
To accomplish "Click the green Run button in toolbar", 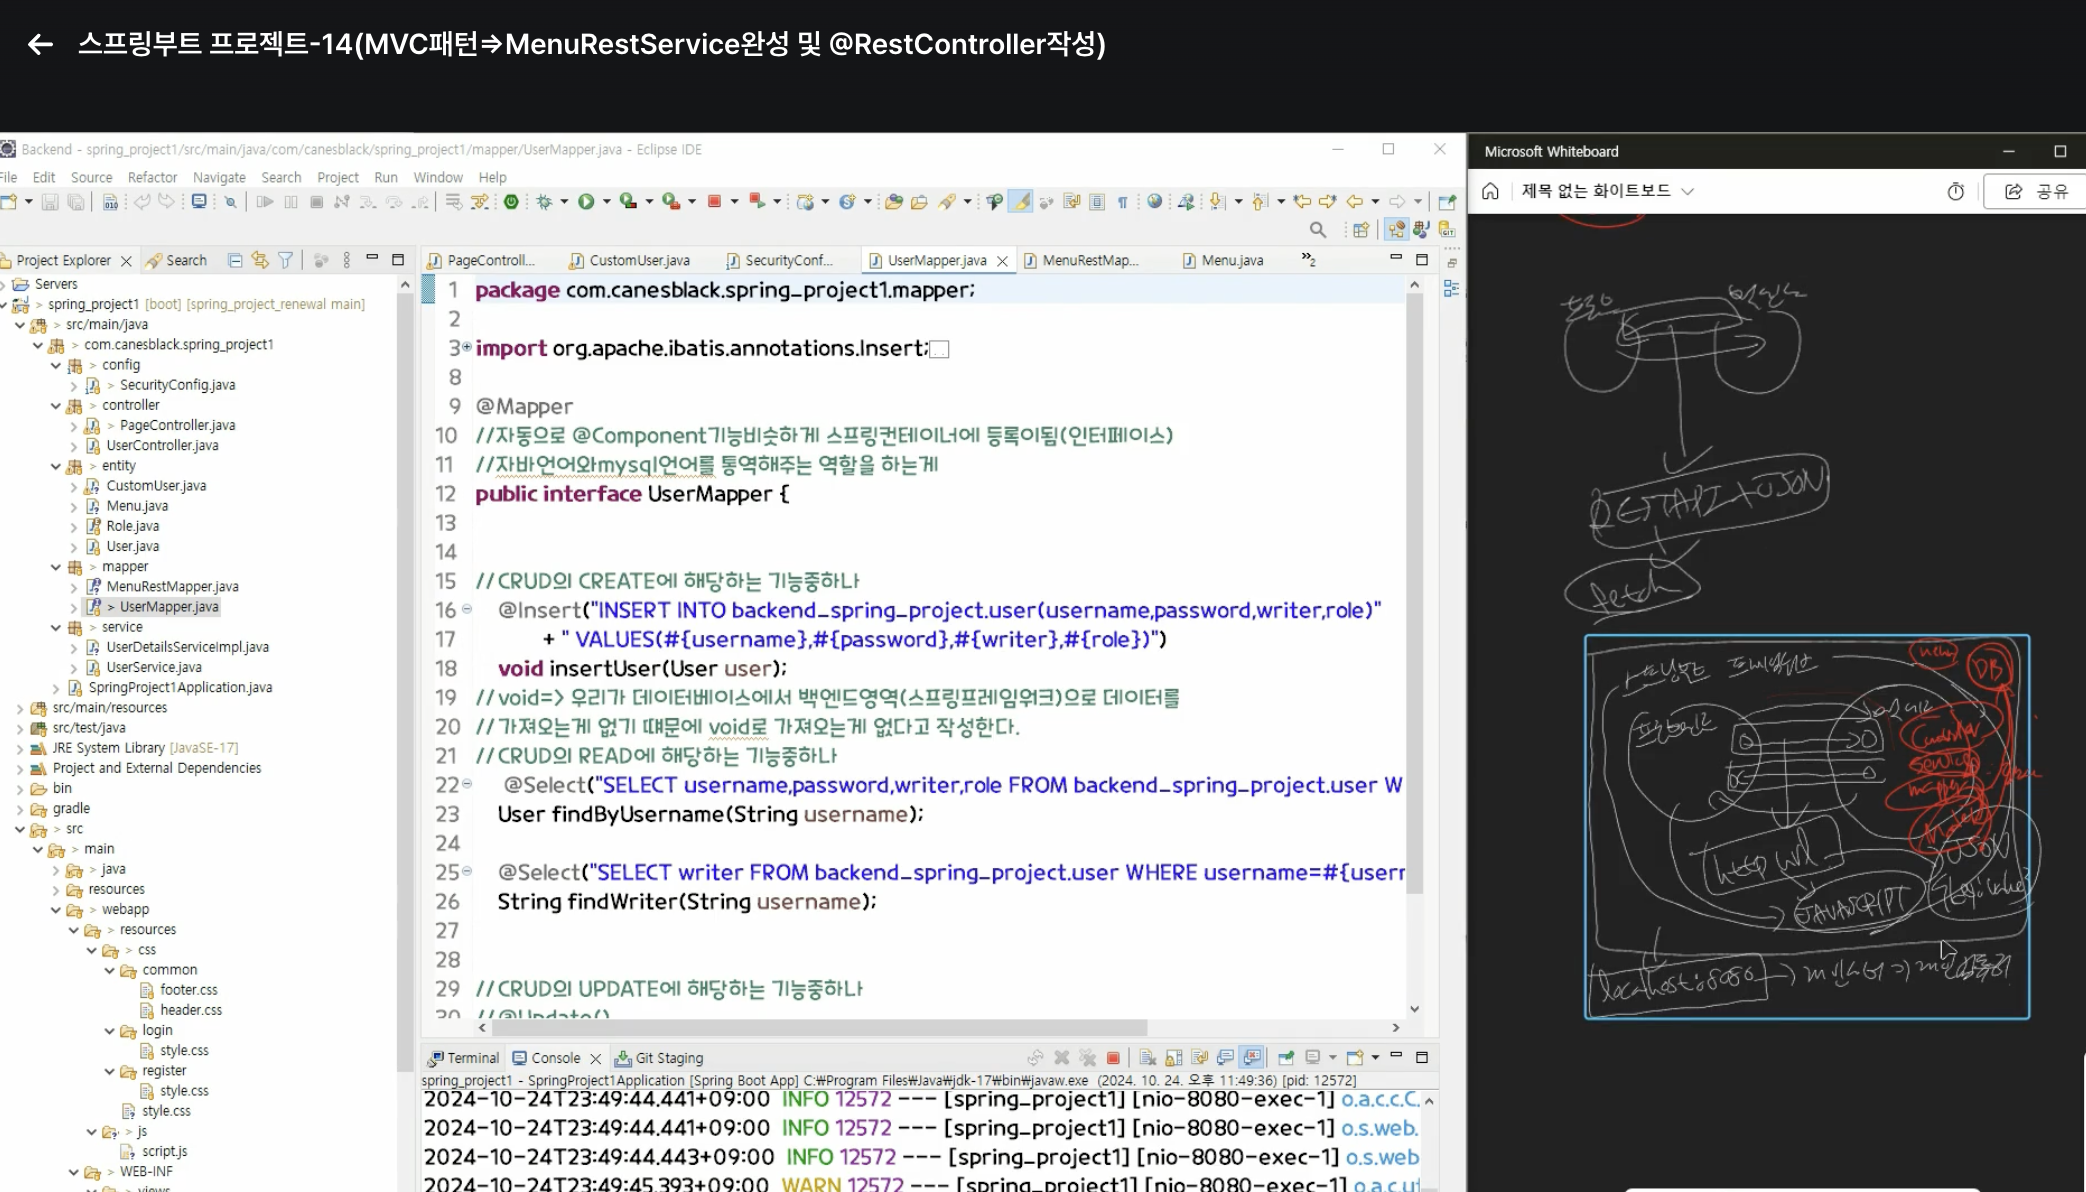I will point(586,201).
